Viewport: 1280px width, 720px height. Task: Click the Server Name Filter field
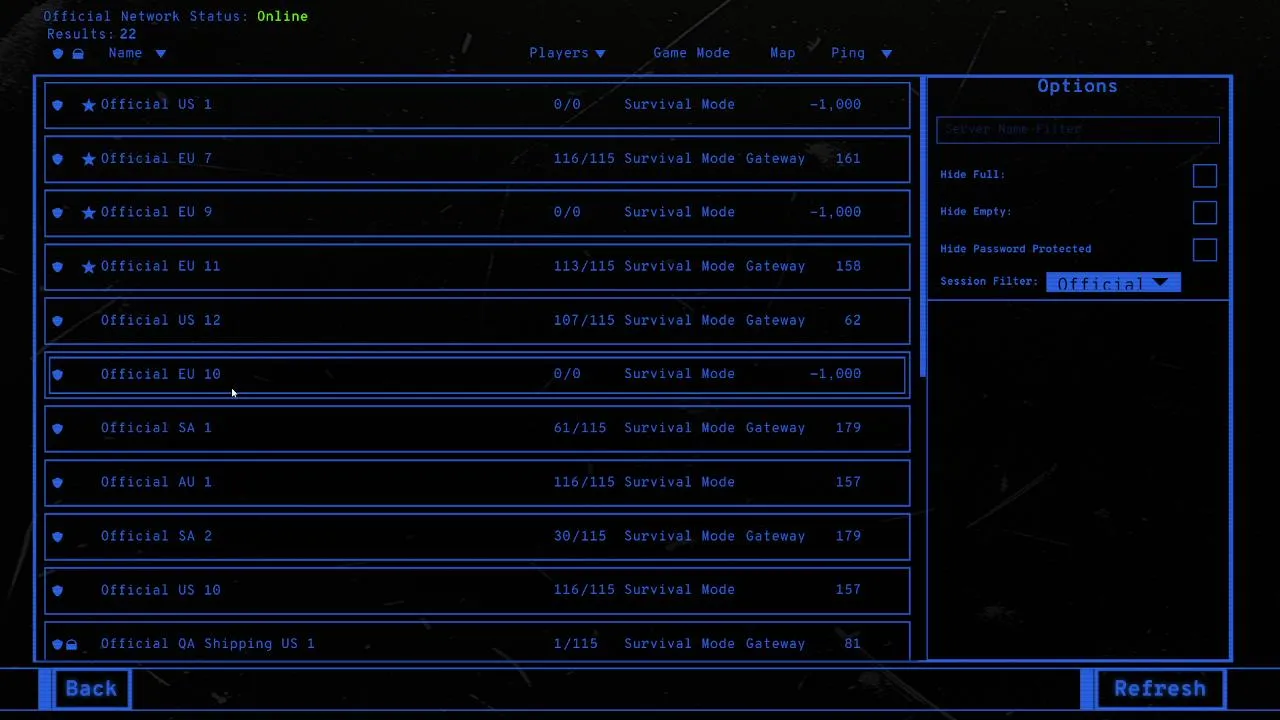pyautogui.click(x=1078, y=130)
